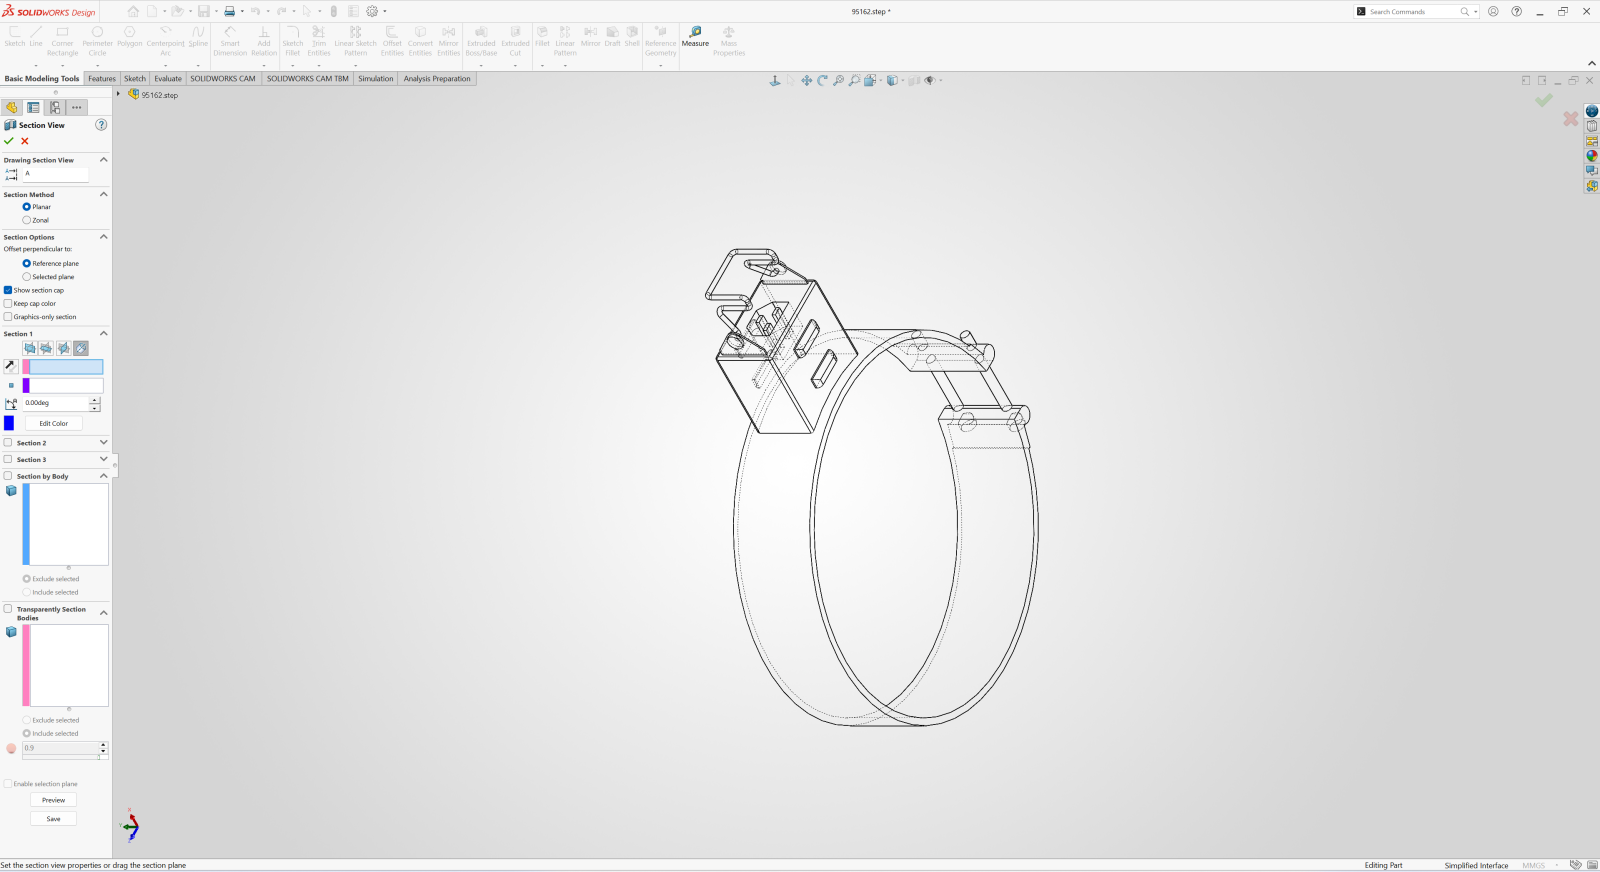Select the Selected plane radio option

tap(27, 277)
